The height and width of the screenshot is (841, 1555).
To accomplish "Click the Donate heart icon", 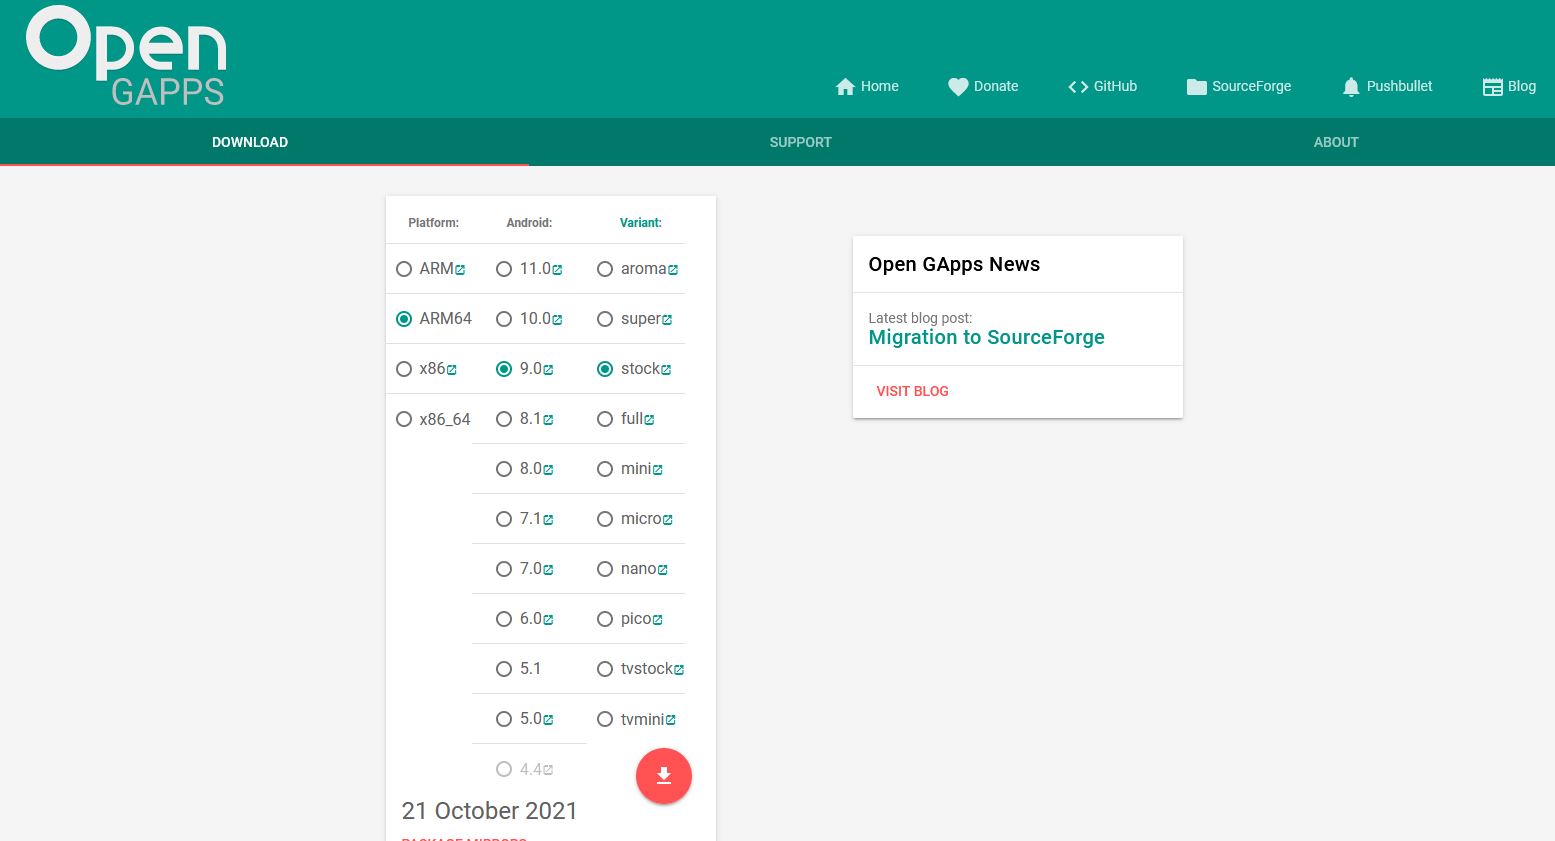I will pyautogui.click(x=958, y=87).
